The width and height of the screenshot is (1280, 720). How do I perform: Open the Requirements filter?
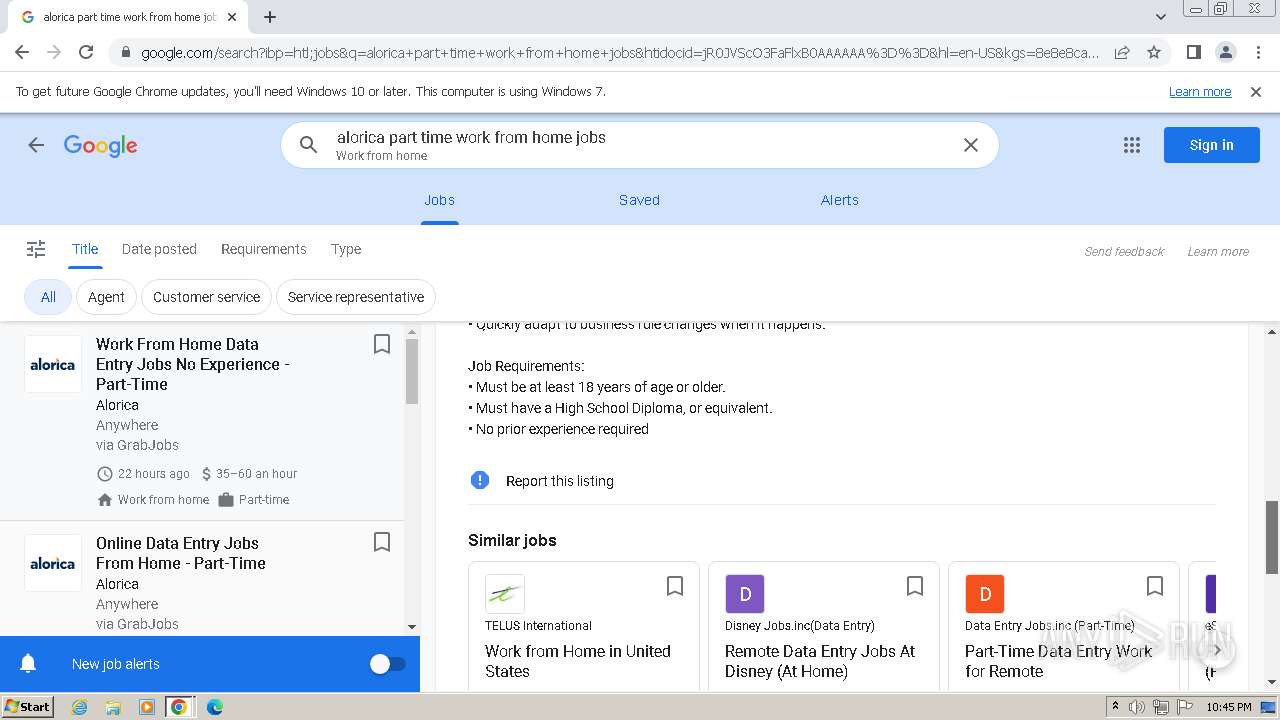tap(264, 249)
